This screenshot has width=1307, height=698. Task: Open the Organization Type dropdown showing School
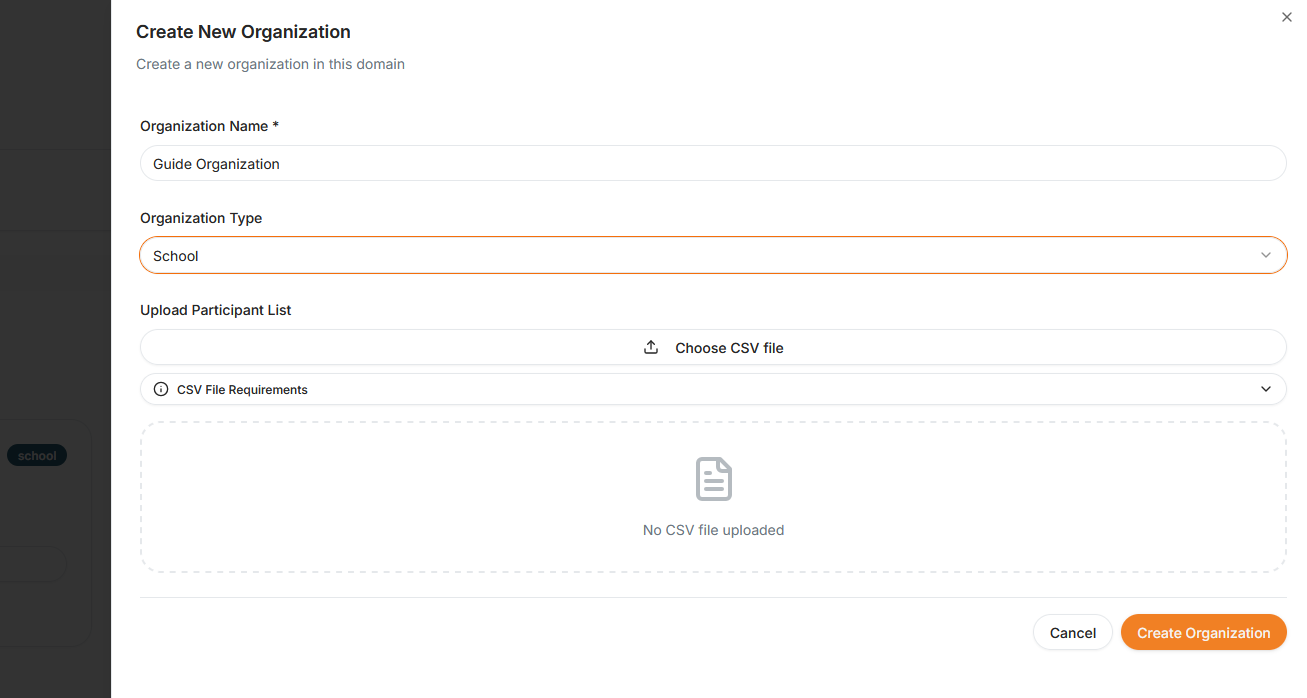(x=700, y=255)
